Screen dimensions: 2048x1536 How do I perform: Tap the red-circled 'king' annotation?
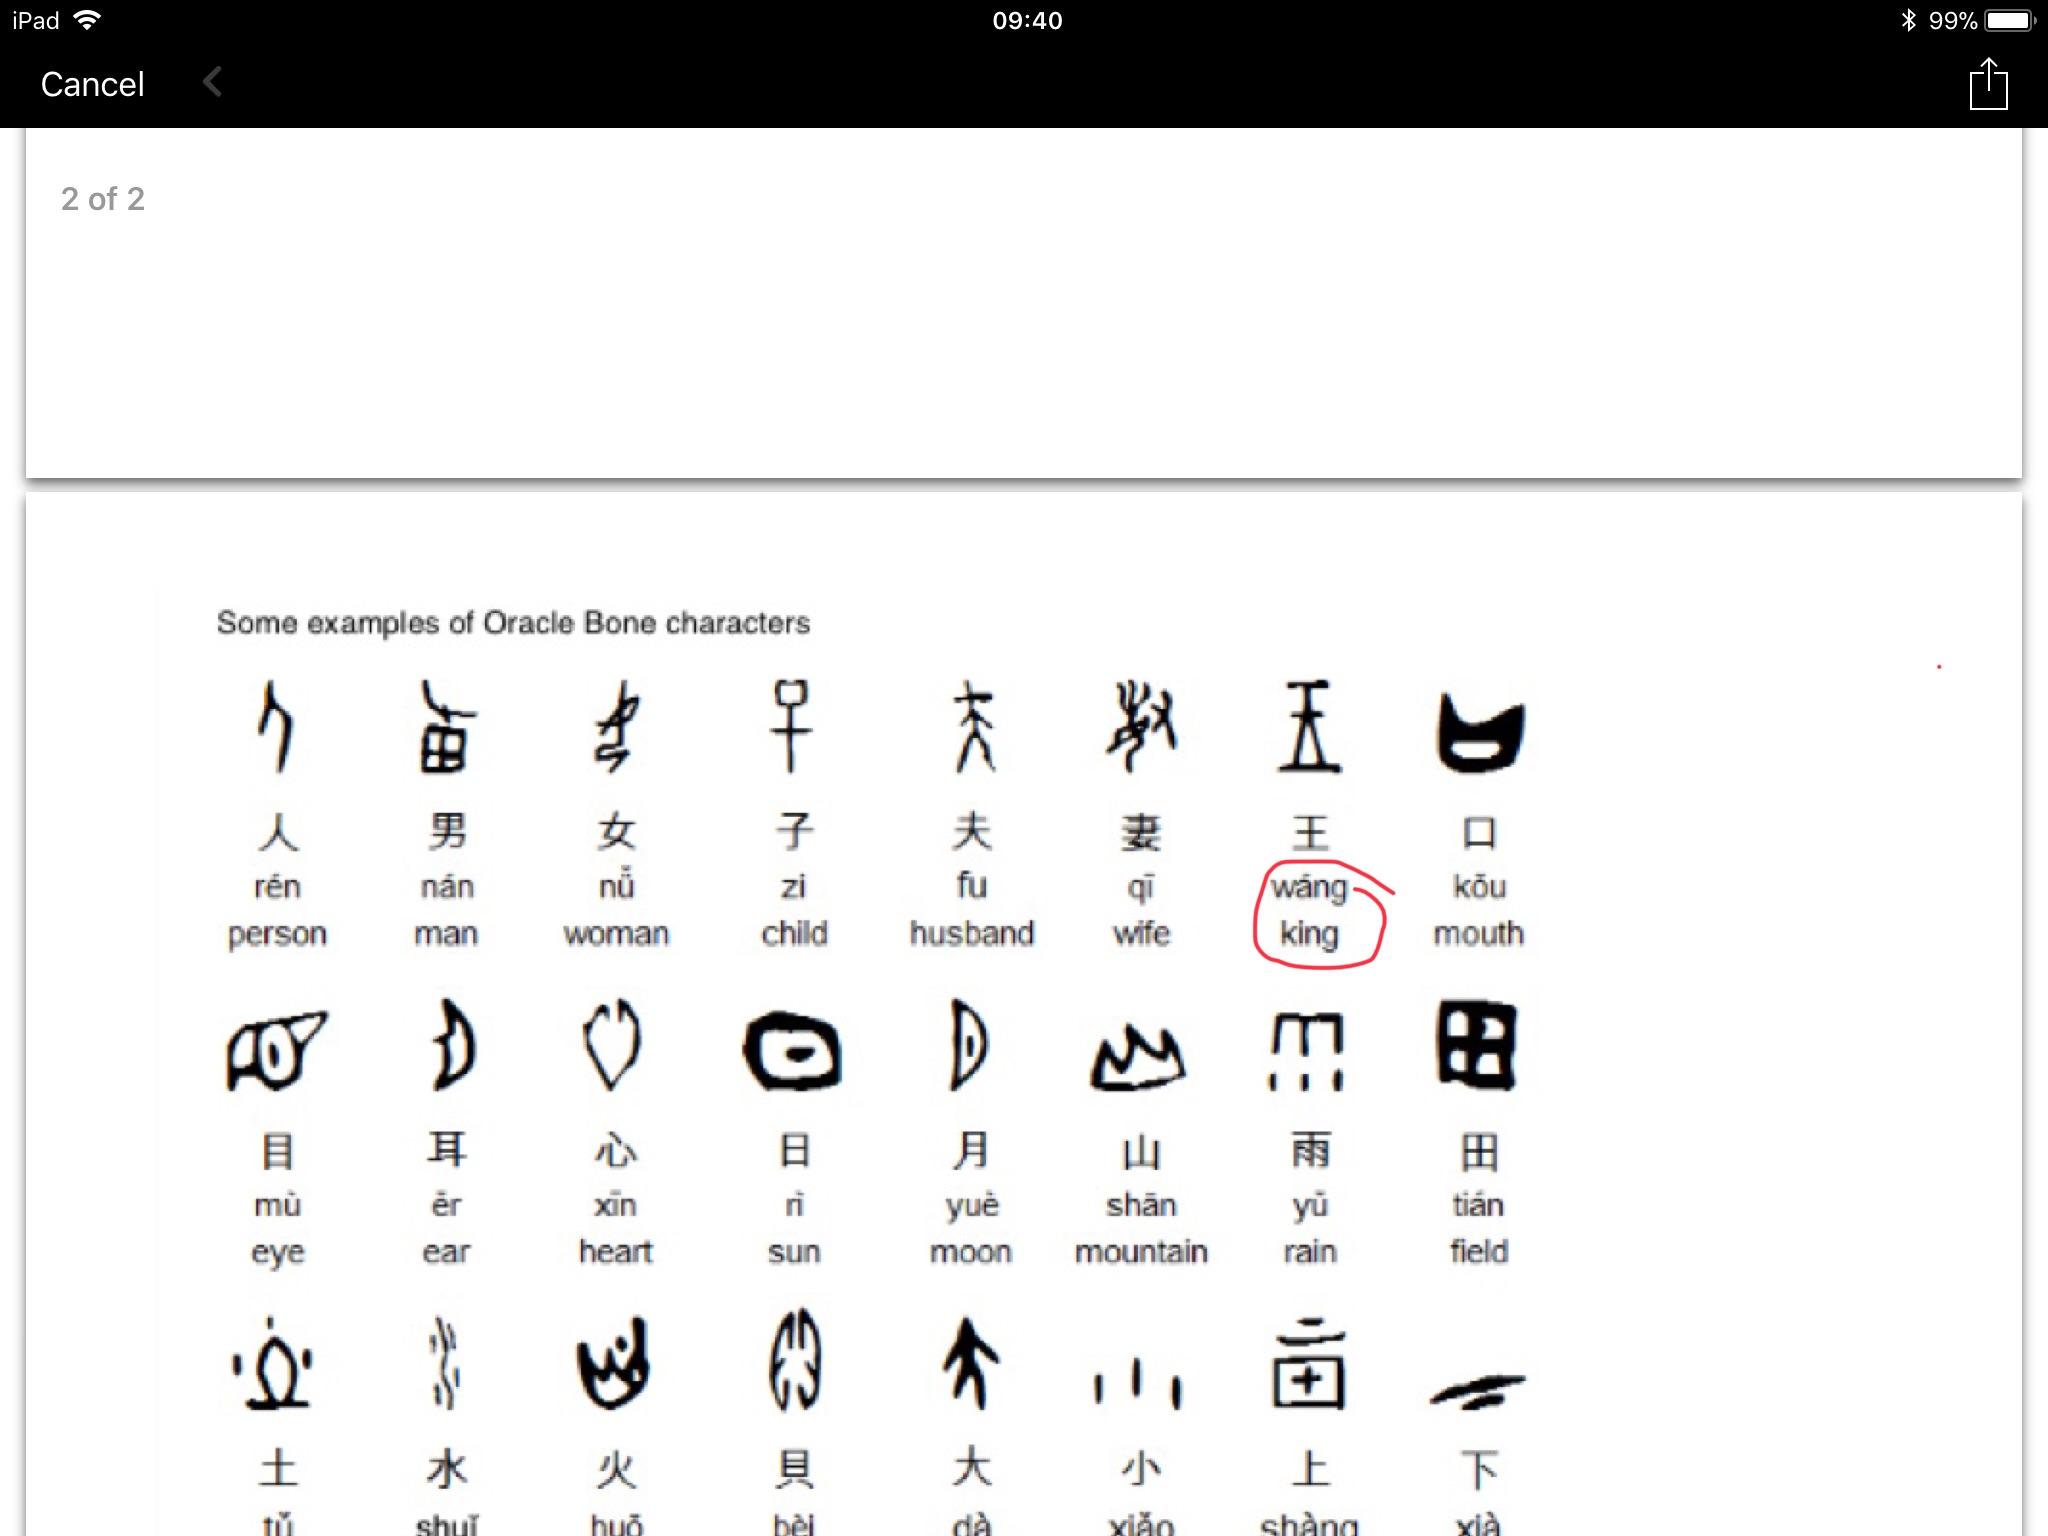click(1310, 932)
